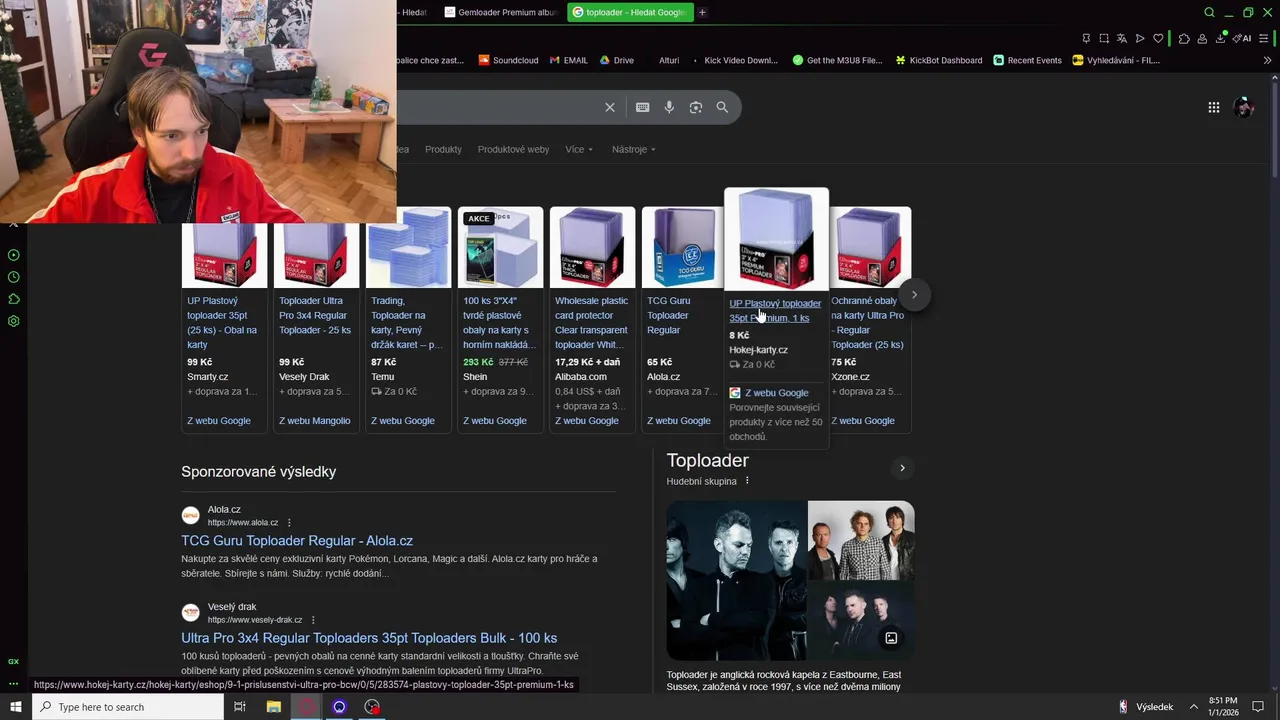Open the History clock icon in sidebar

point(13,277)
